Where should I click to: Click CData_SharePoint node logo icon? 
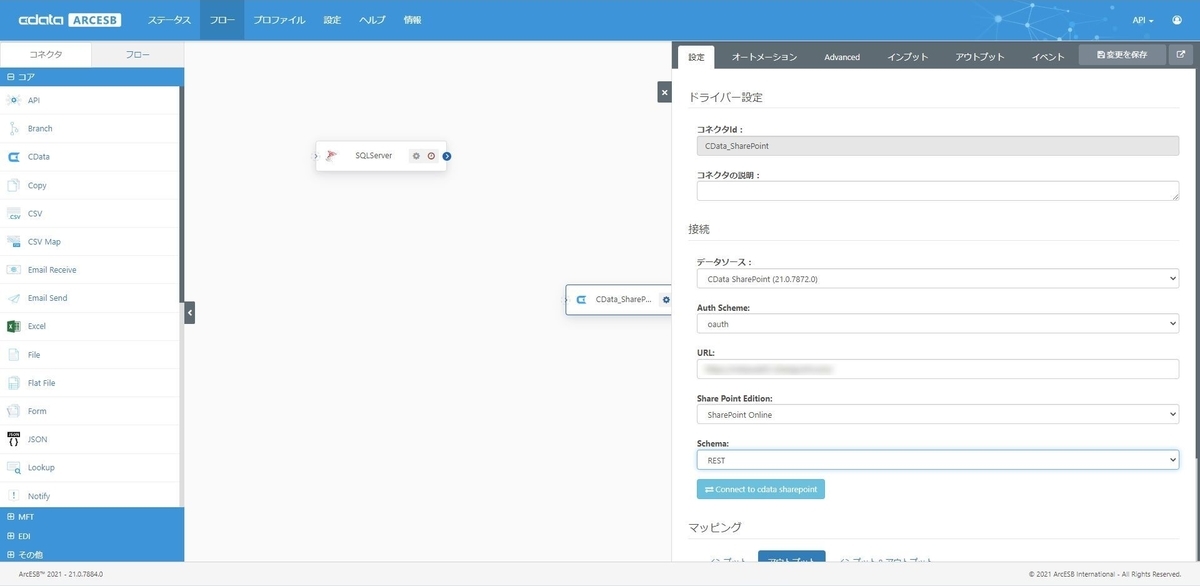[x=581, y=300]
